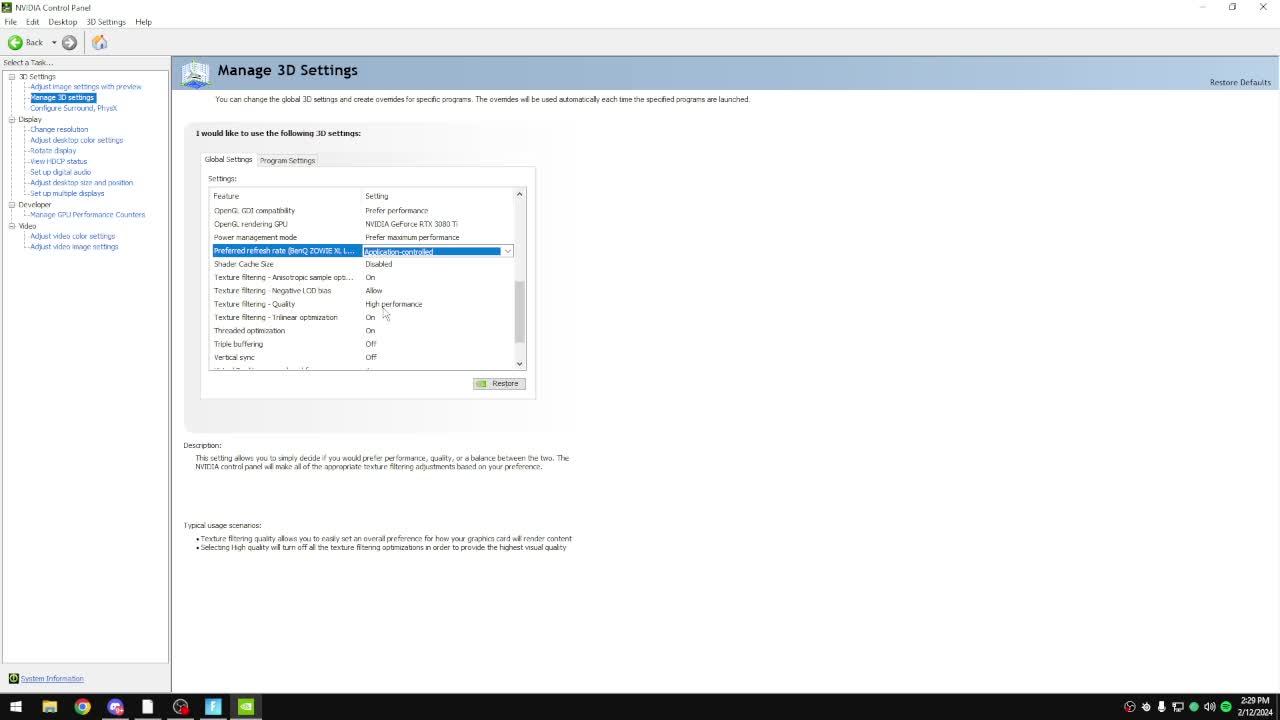Image resolution: width=1280 pixels, height=720 pixels.
Task: Click the Setting column header
Action: pos(437,196)
